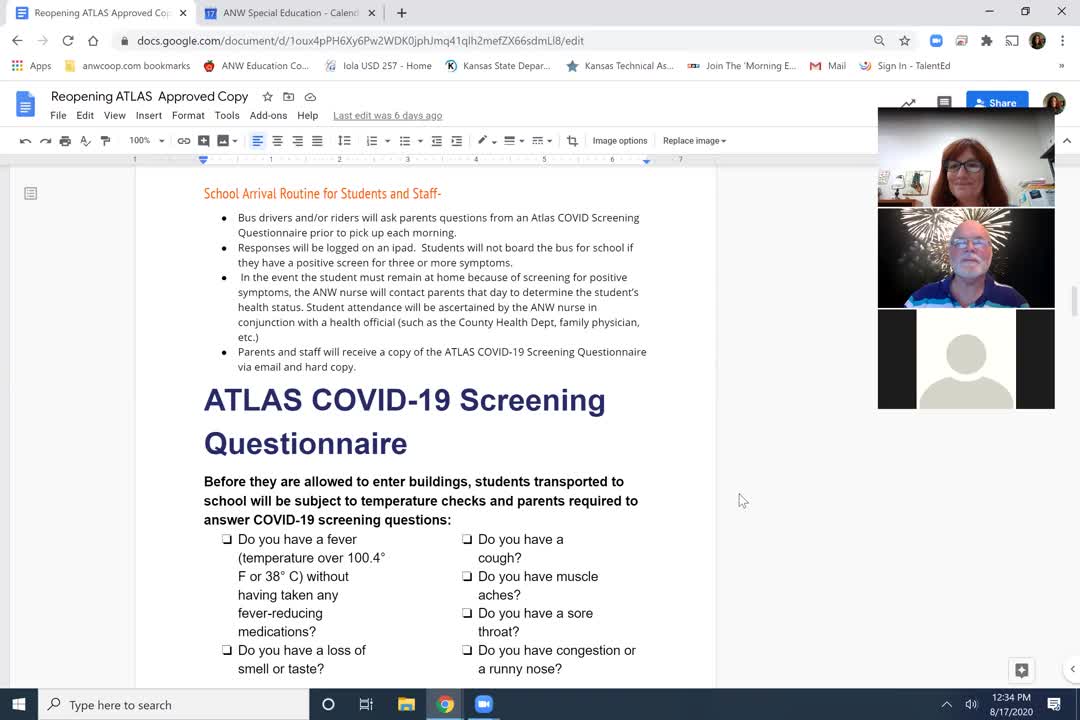Adjust the right indent marker on ruler
The height and width of the screenshot is (720, 1080).
[646, 161]
